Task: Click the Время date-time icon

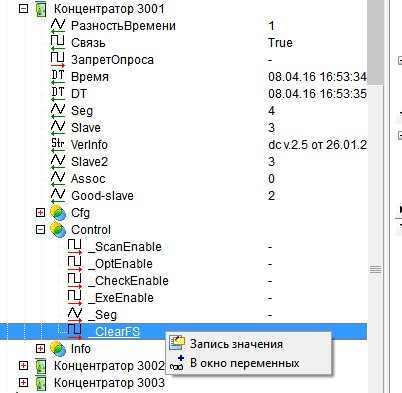Action: click(58, 77)
